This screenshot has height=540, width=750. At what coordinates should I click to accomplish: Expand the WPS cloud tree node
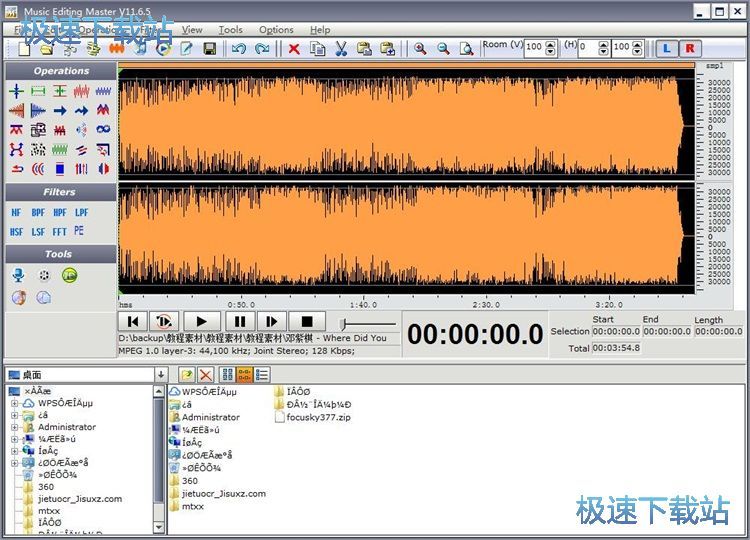(x=15, y=403)
